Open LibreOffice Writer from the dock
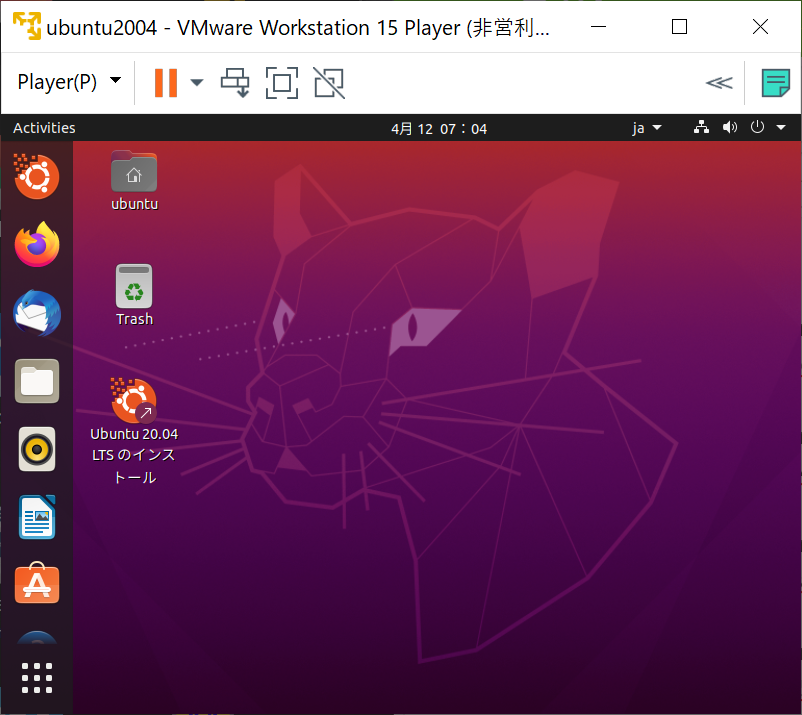Screen dimensions: 802x715 pyautogui.click(x=37, y=517)
